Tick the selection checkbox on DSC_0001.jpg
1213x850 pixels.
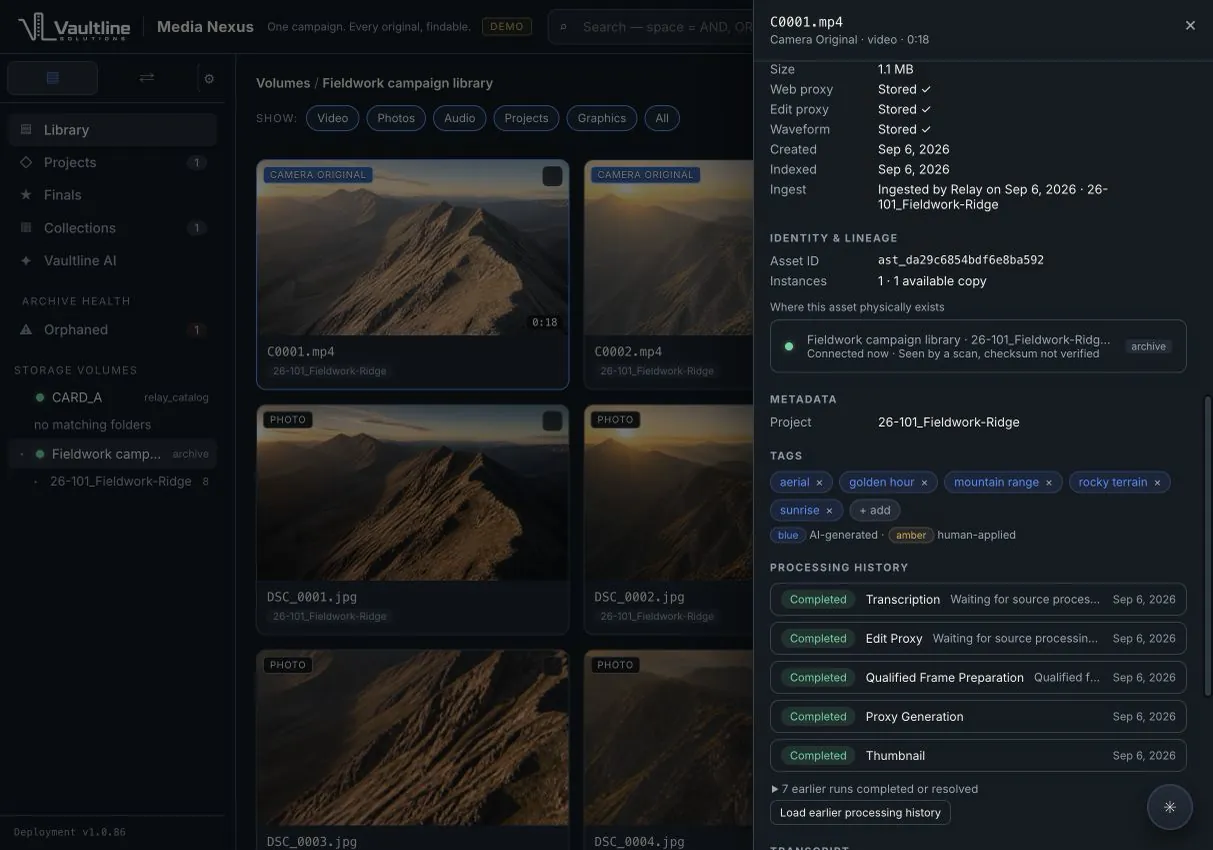552,421
